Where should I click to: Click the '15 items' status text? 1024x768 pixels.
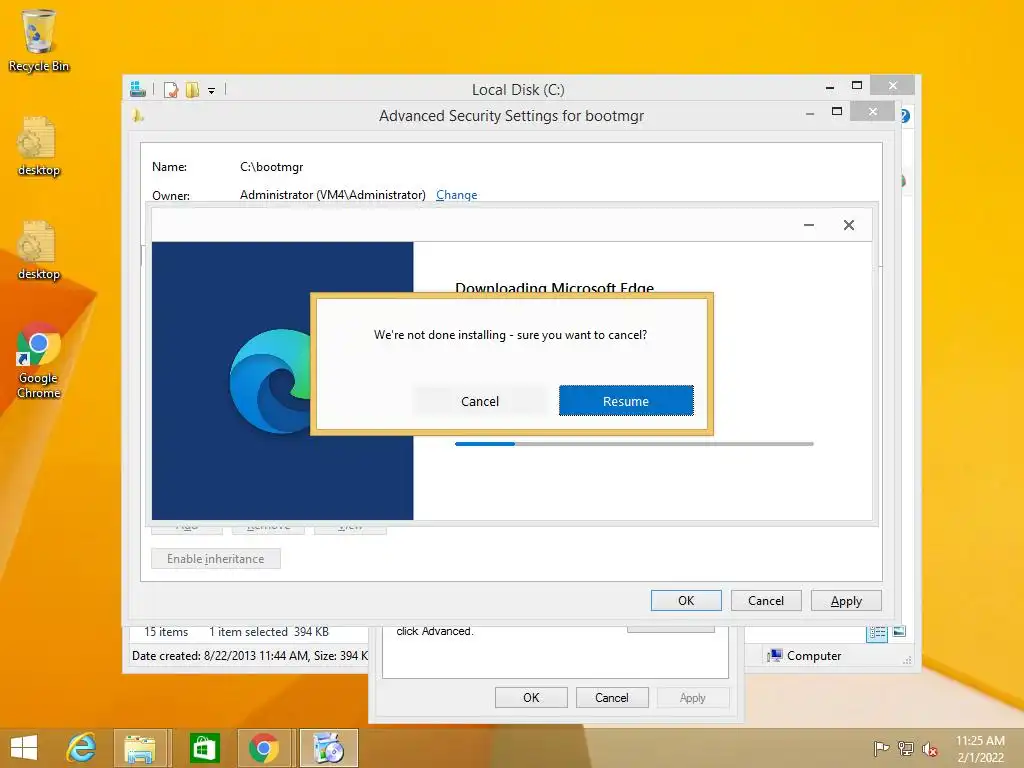[166, 632]
